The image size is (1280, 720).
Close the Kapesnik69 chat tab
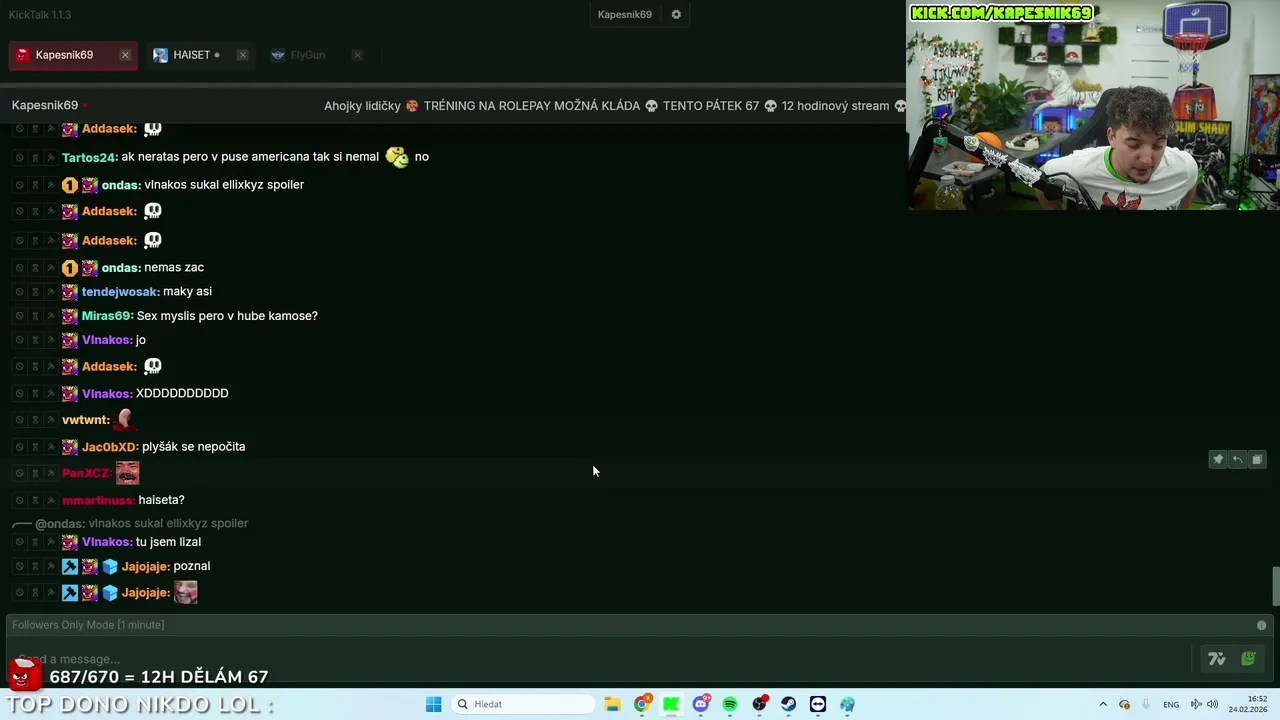pos(125,55)
